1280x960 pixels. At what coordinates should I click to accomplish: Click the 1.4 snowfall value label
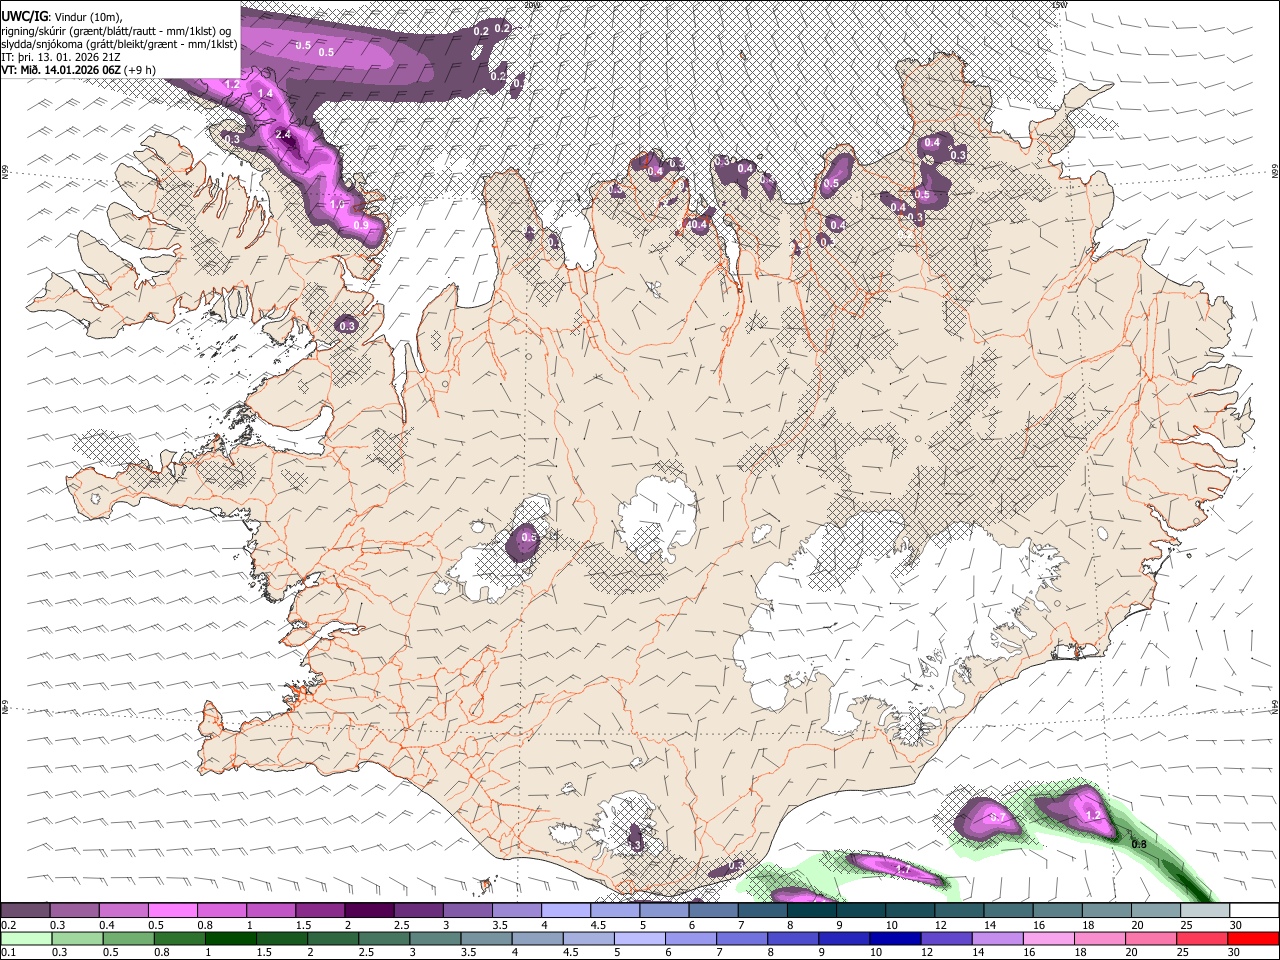[x=265, y=93]
